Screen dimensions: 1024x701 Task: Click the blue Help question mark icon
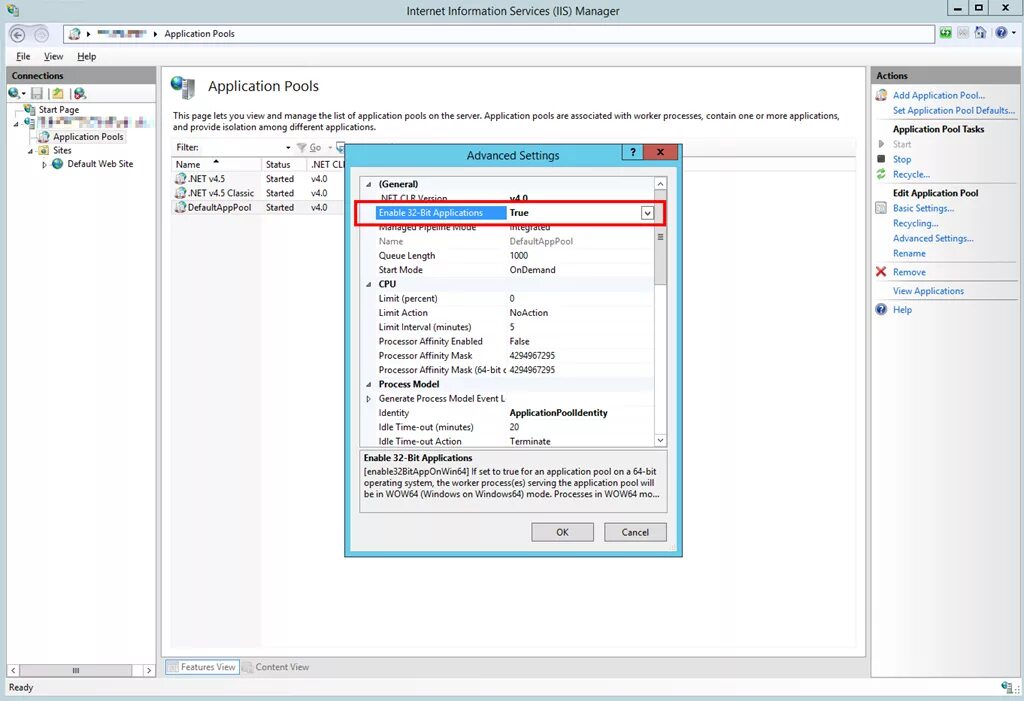coord(1000,33)
